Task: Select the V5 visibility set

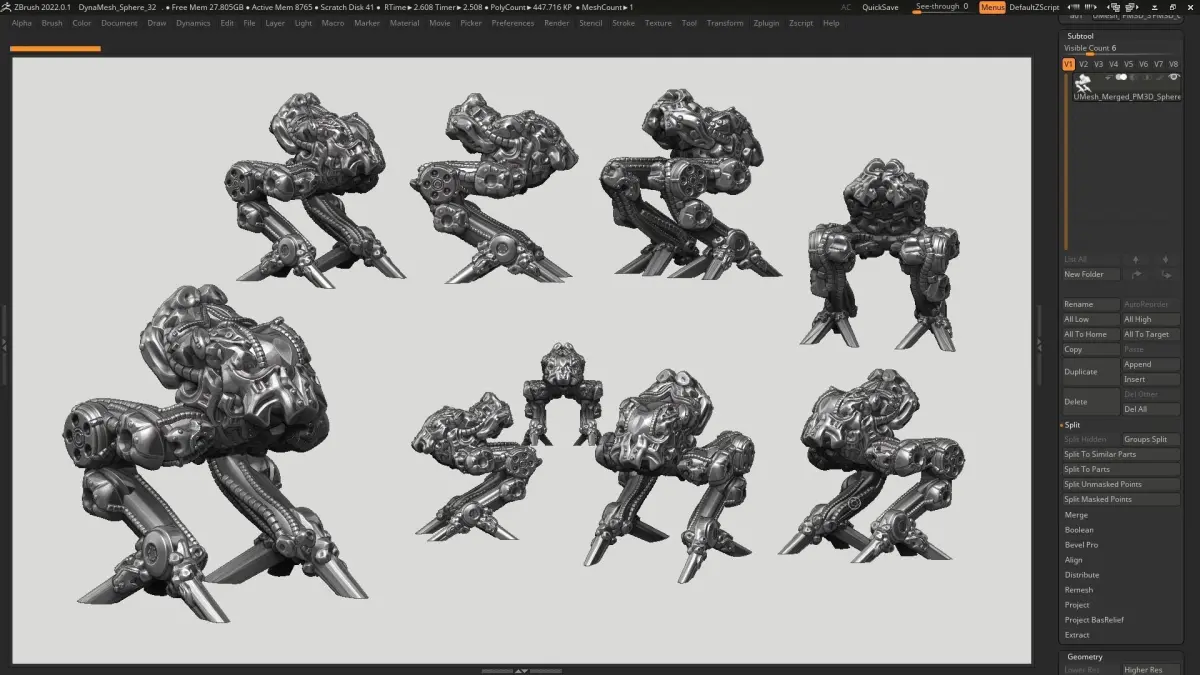Action: point(1128,64)
